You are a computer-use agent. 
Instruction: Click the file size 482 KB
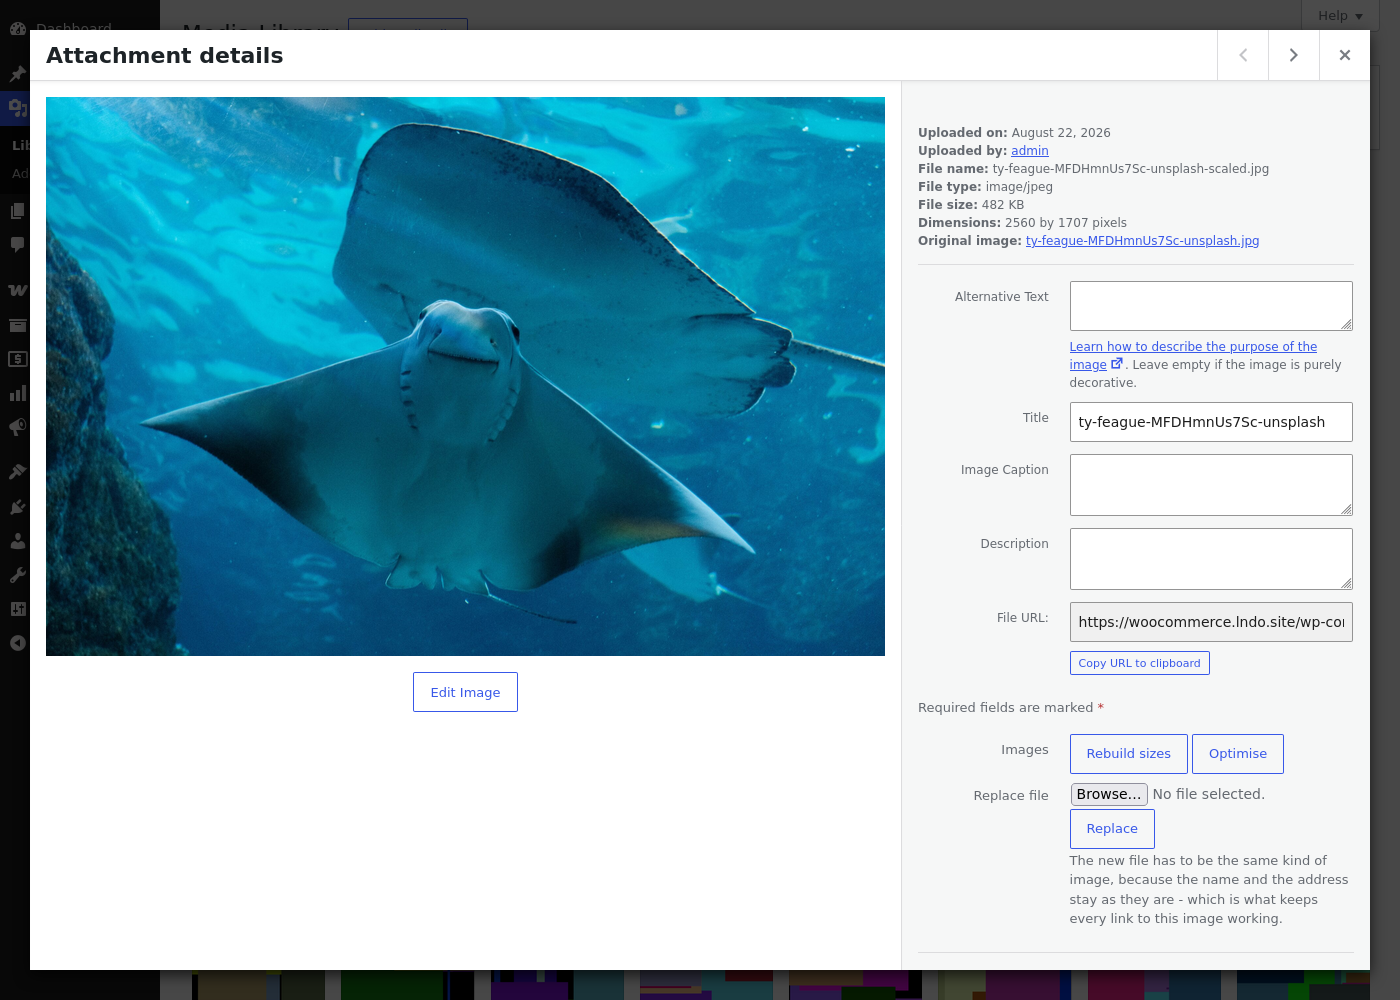(x=1003, y=205)
